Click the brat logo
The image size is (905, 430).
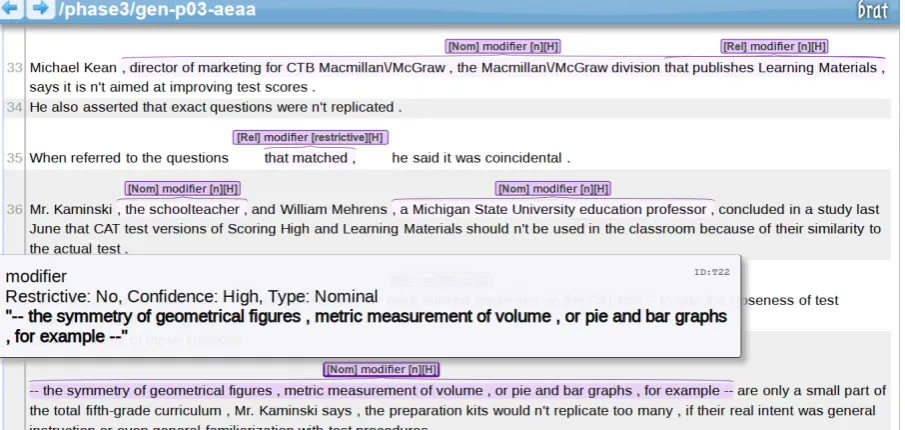pyautogui.click(x=873, y=10)
